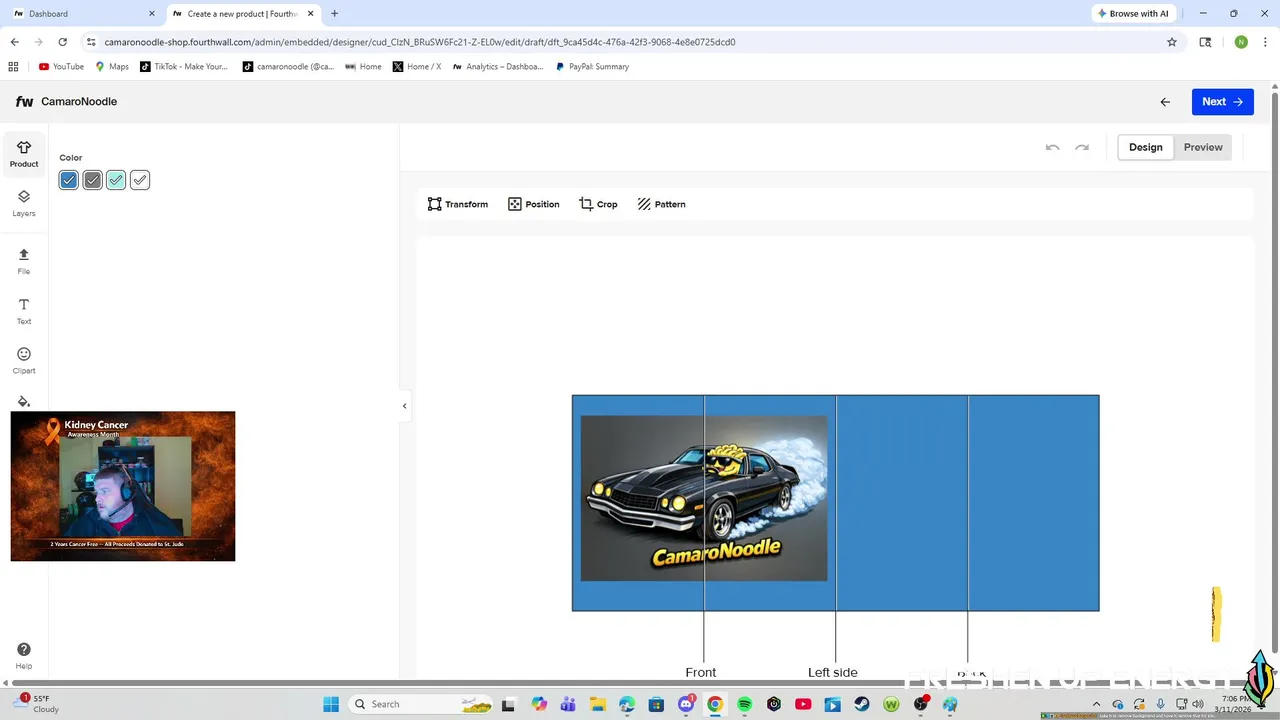Open the Product panel in sidebar
This screenshot has height=720, width=1280.
coord(24,154)
